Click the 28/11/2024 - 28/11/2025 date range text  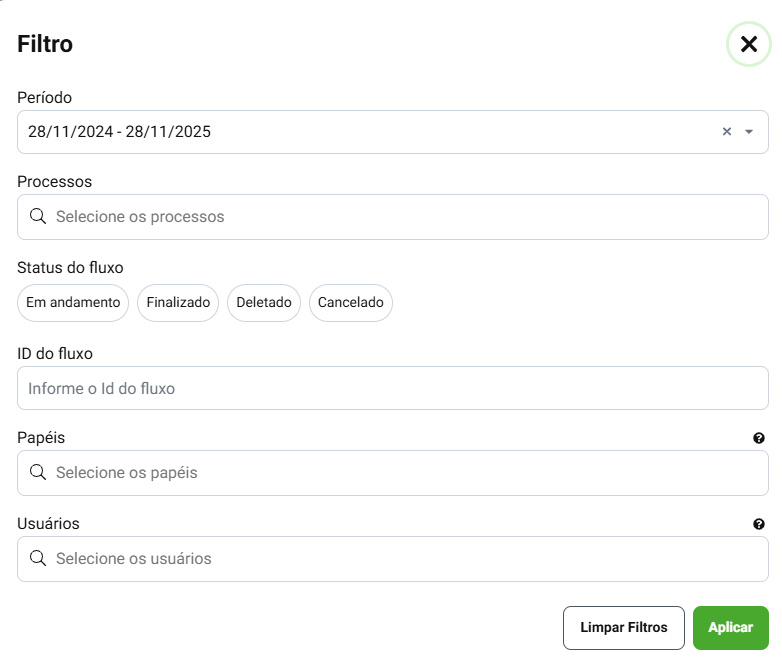(120, 132)
